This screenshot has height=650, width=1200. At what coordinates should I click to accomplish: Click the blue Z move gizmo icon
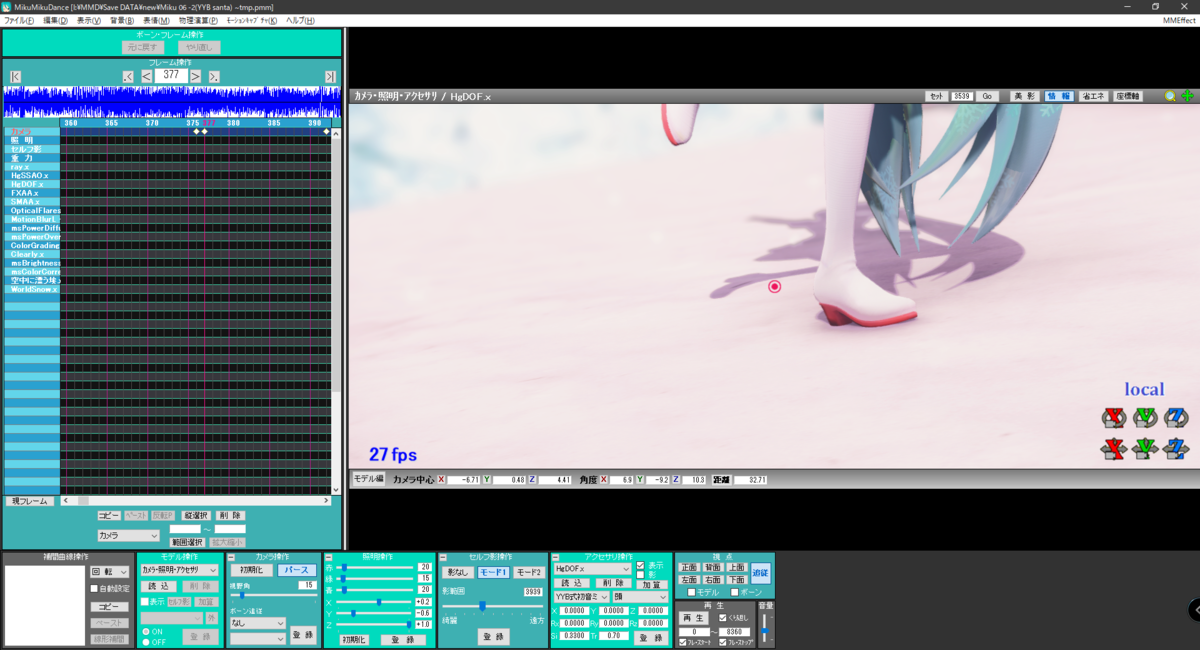(1177, 449)
